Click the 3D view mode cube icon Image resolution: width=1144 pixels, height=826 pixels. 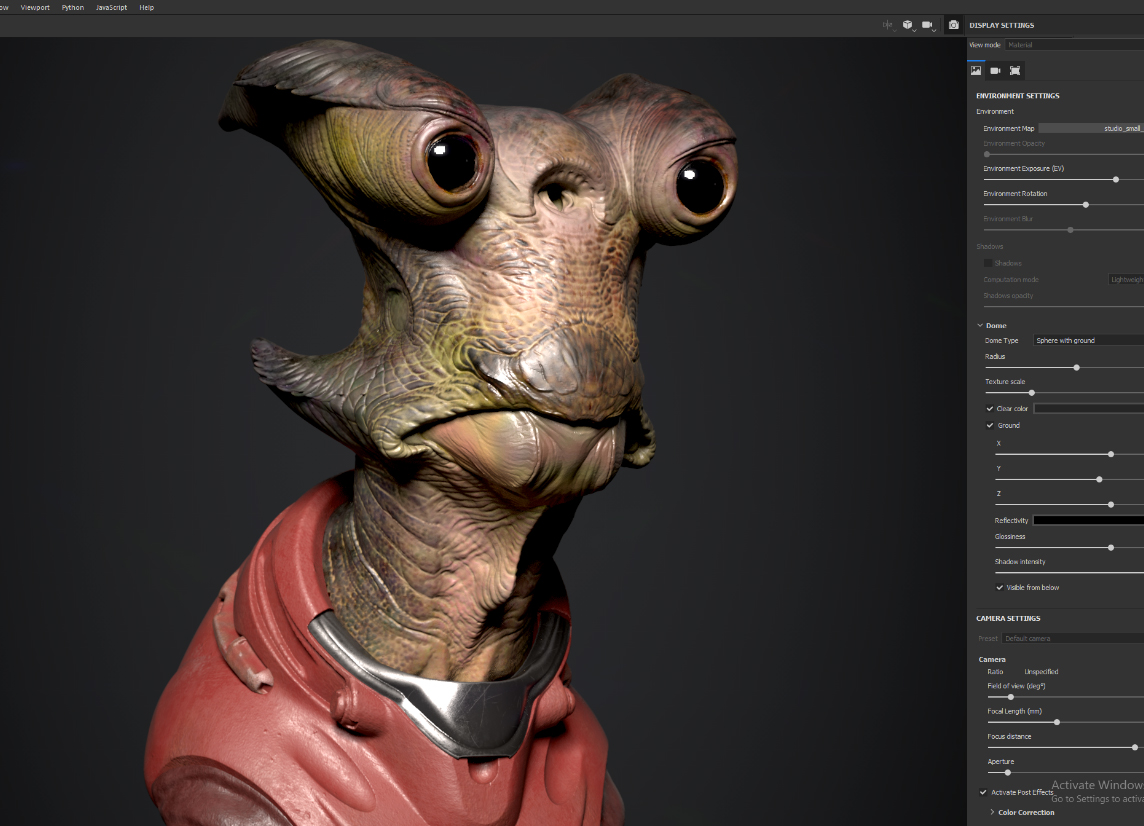point(907,25)
